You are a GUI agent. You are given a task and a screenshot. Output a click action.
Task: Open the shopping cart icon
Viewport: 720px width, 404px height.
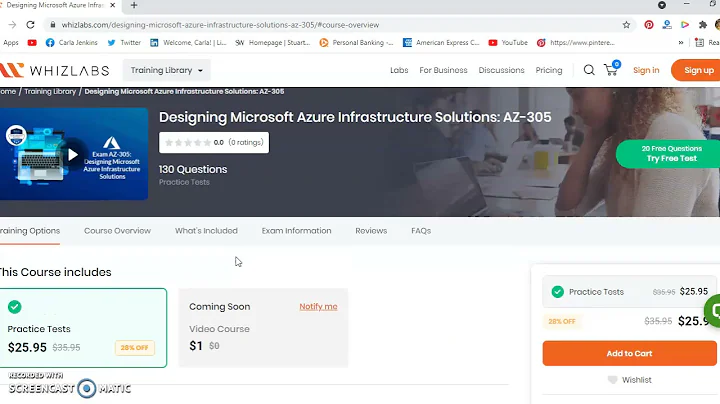tap(611, 69)
